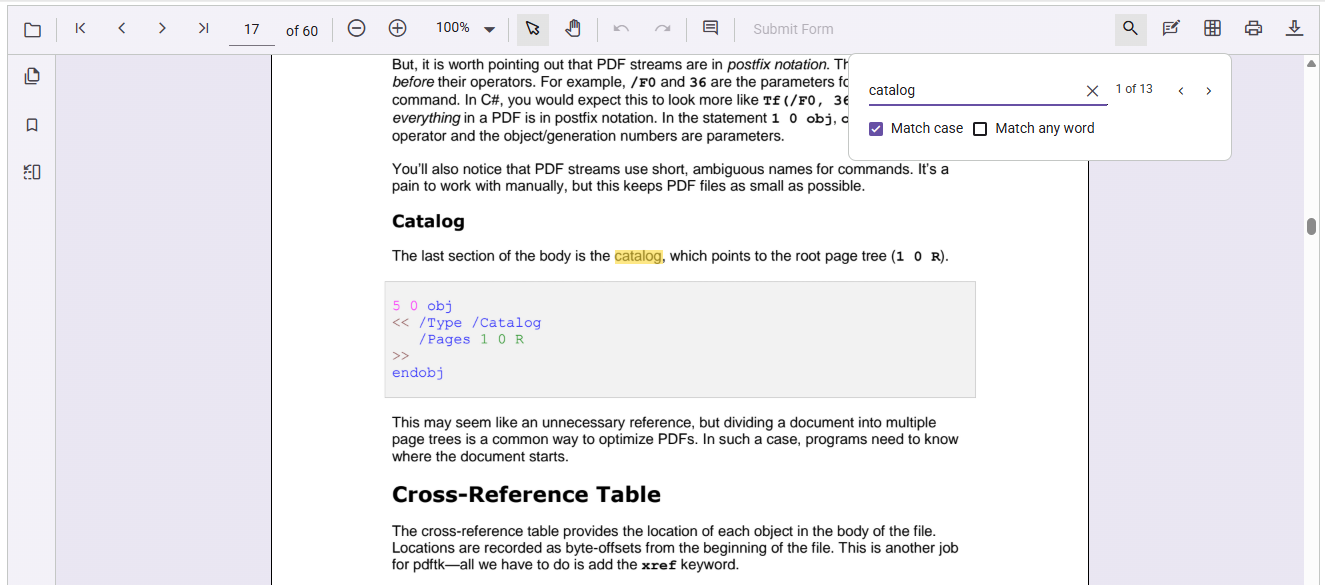Click the vertical scrollbar thumb
The image size is (1325, 585).
1311,226
